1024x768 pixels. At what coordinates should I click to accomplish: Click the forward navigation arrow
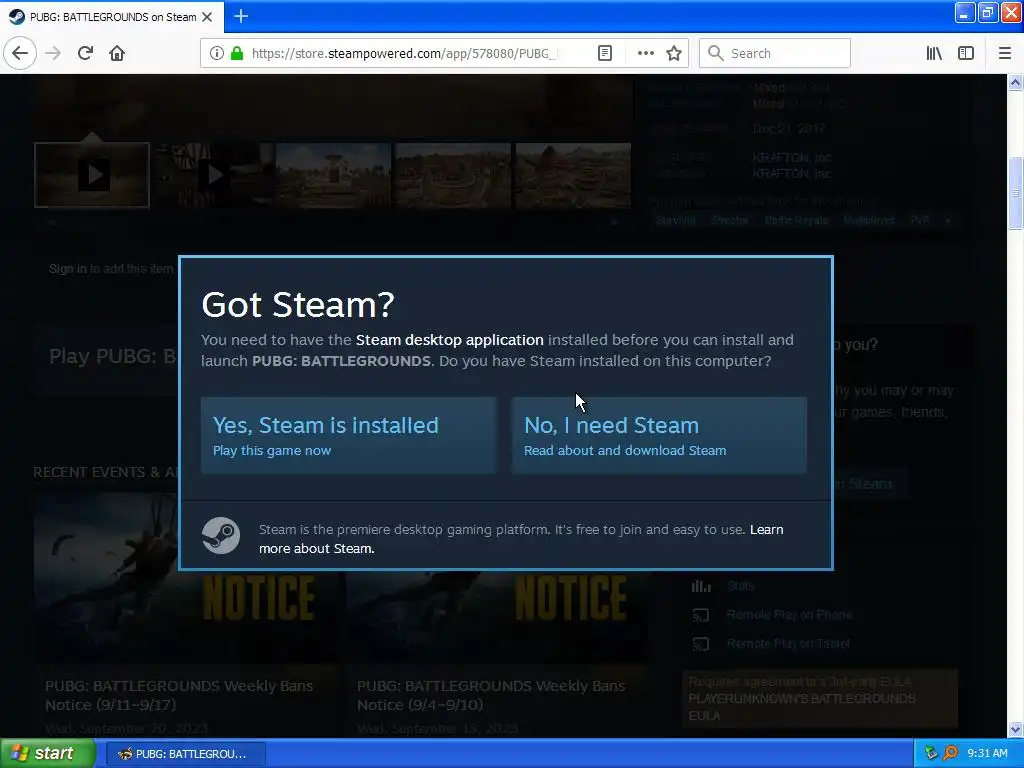(x=53, y=53)
